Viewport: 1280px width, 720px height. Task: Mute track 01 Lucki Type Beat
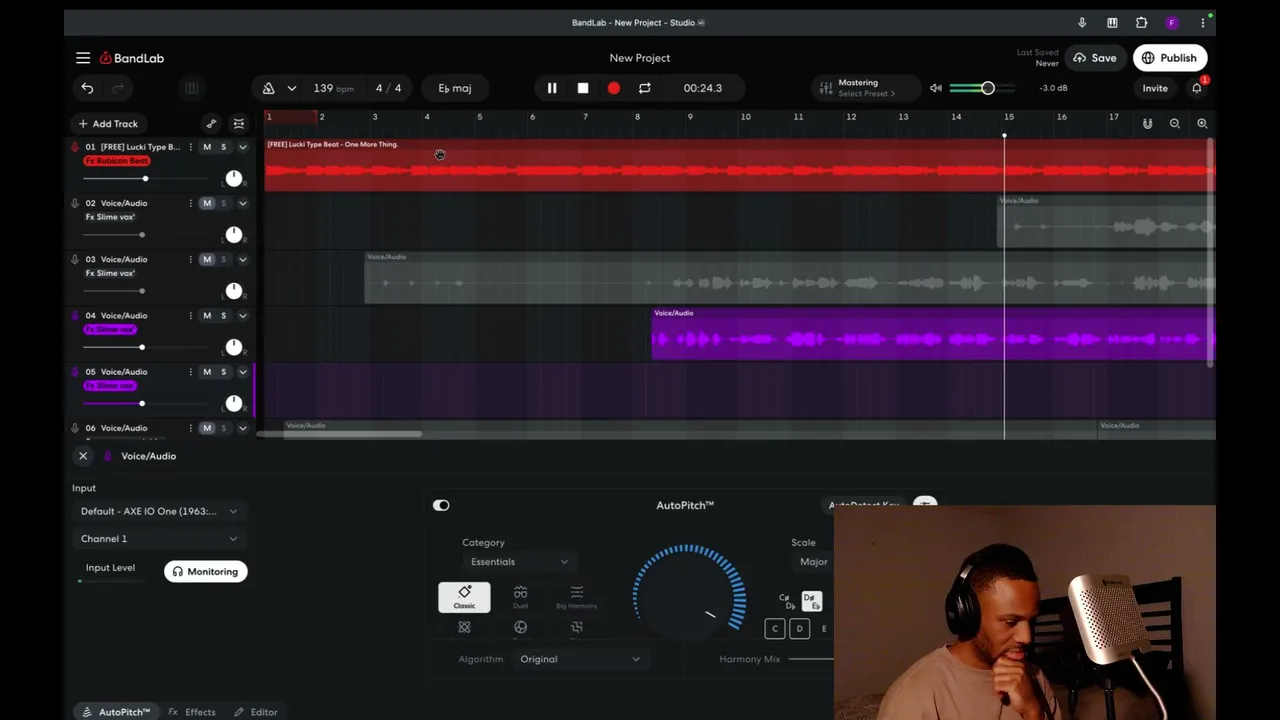pos(207,147)
